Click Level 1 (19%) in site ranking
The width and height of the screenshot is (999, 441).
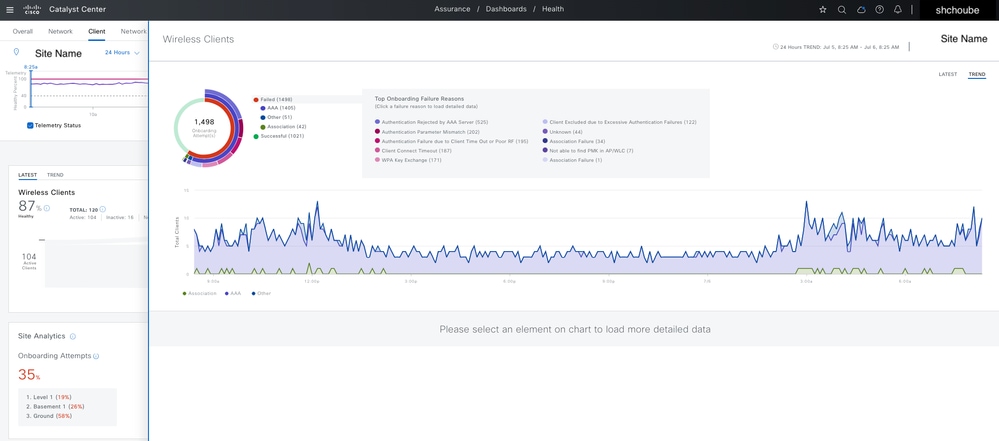coord(48,397)
